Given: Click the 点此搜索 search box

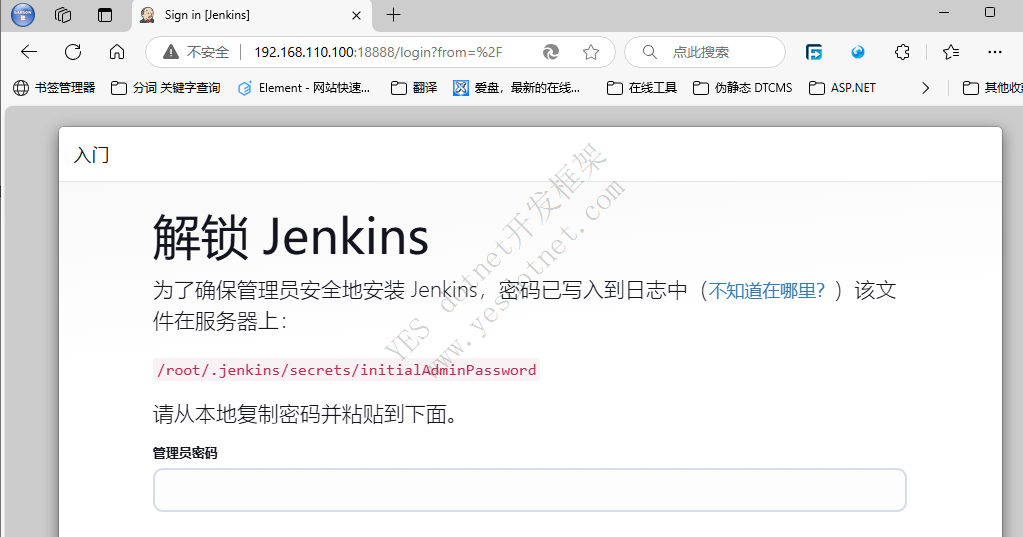Looking at the screenshot, I should coord(705,52).
